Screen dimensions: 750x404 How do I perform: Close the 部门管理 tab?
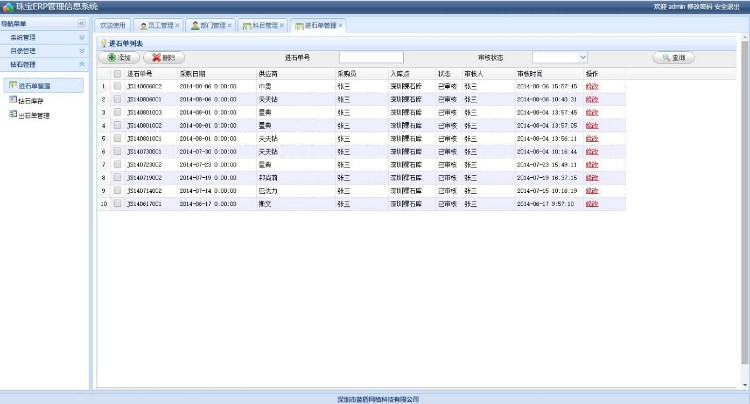[230, 25]
